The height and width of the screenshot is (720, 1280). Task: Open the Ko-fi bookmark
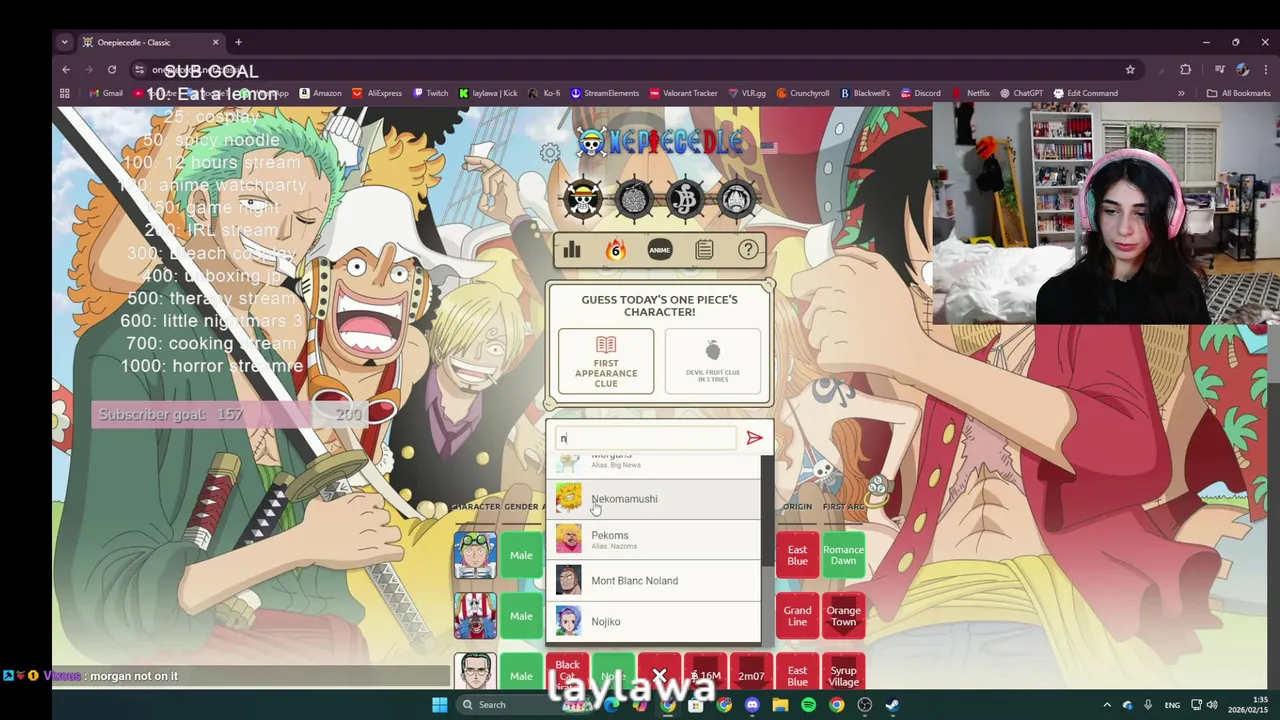click(x=545, y=93)
